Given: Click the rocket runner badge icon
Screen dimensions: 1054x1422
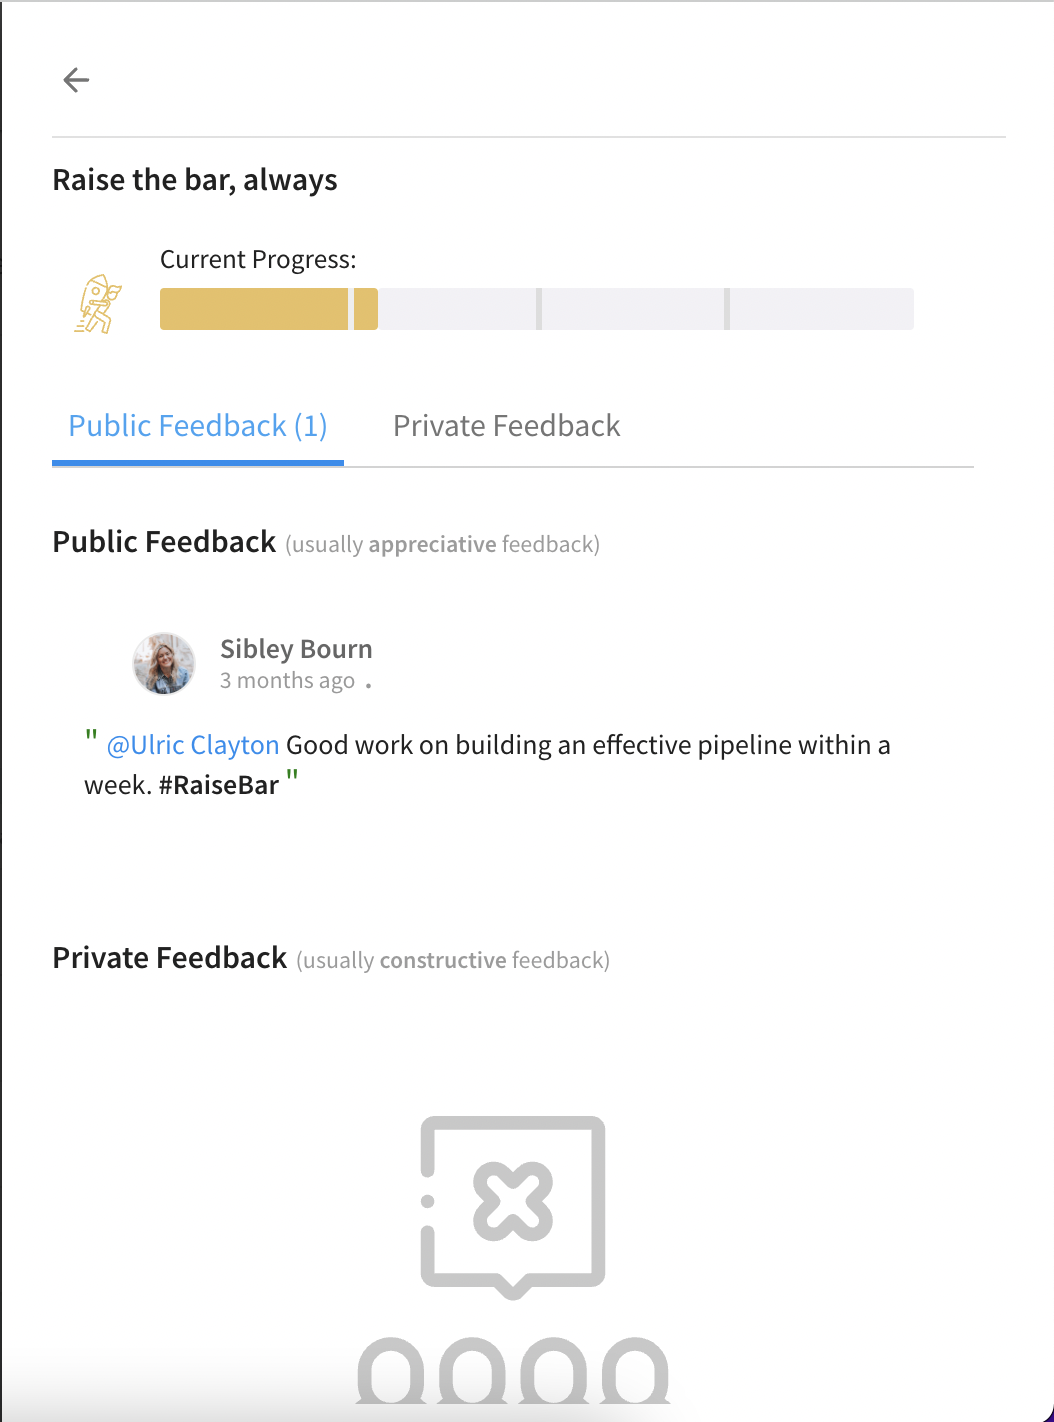Looking at the screenshot, I should point(98,304).
